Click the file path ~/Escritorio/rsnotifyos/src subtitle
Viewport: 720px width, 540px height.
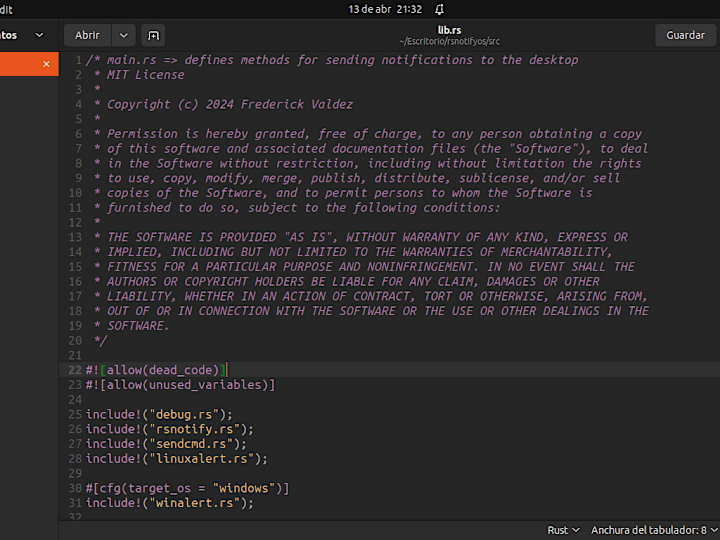449,41
